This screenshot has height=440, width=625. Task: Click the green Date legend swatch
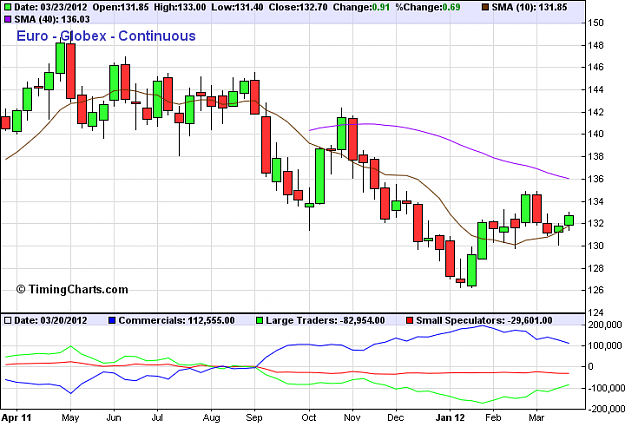(x=8, y=7)
